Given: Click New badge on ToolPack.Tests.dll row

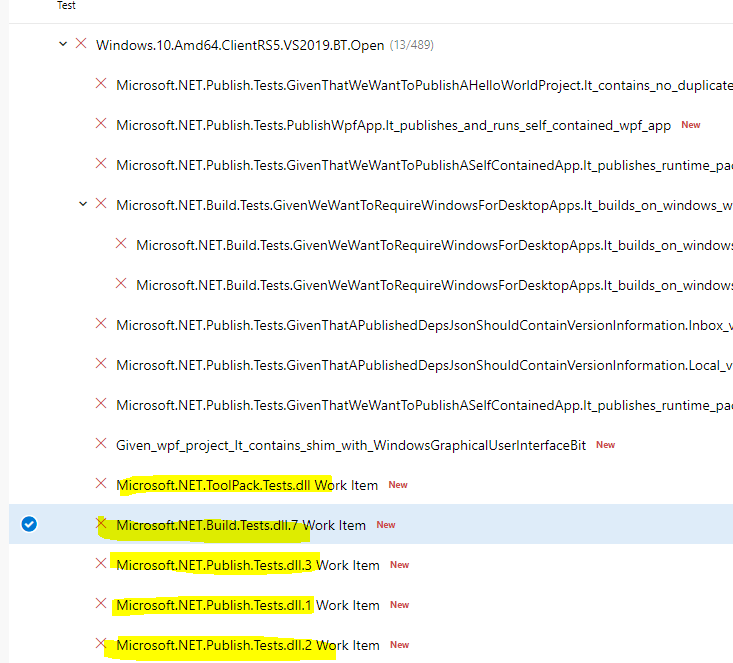Looking at the screenshot, I should pos(398,485).
